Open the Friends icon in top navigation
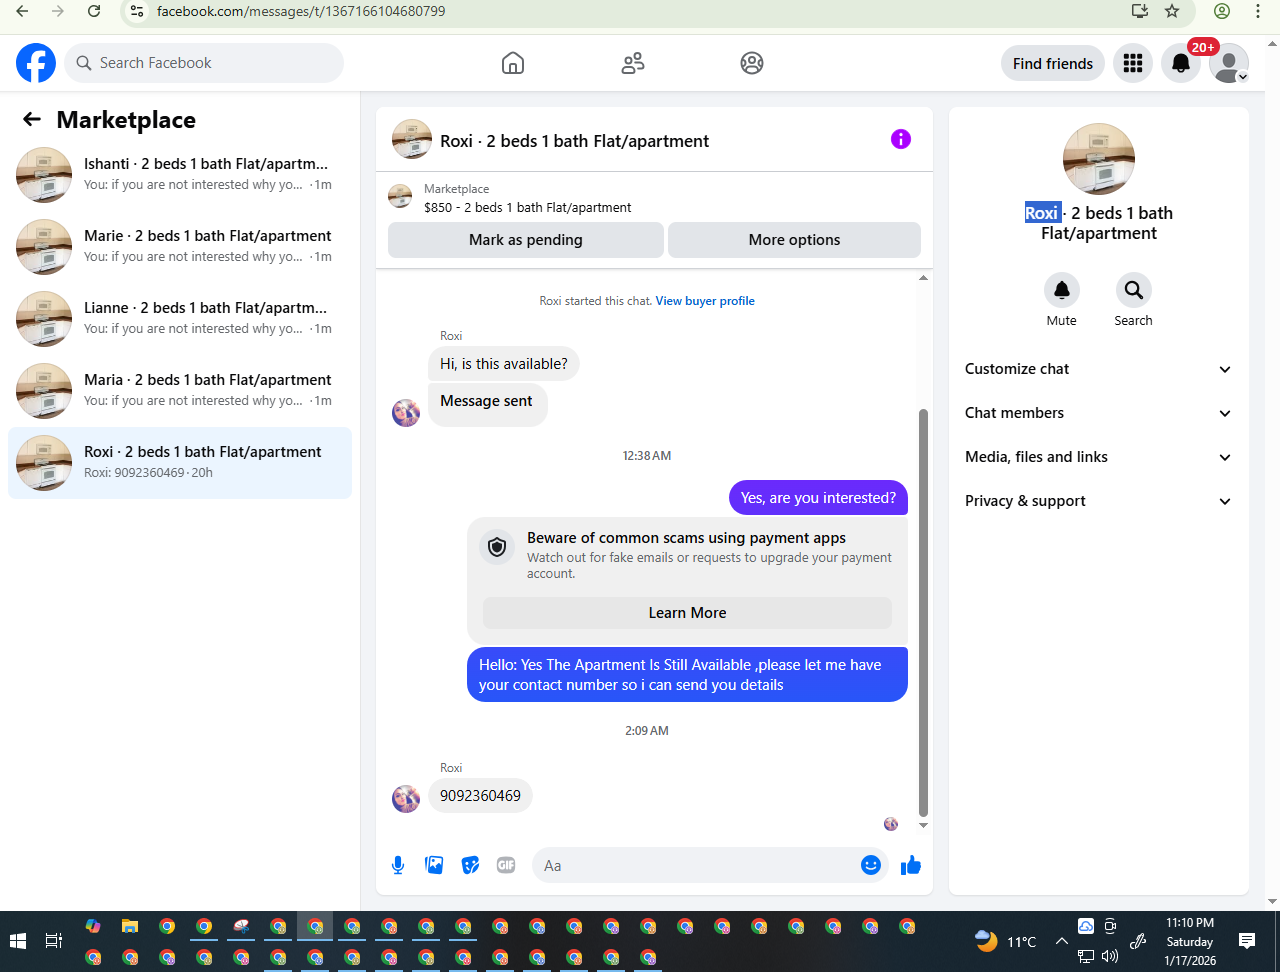This screenshot has height=972, width=1280. (633, 63)
